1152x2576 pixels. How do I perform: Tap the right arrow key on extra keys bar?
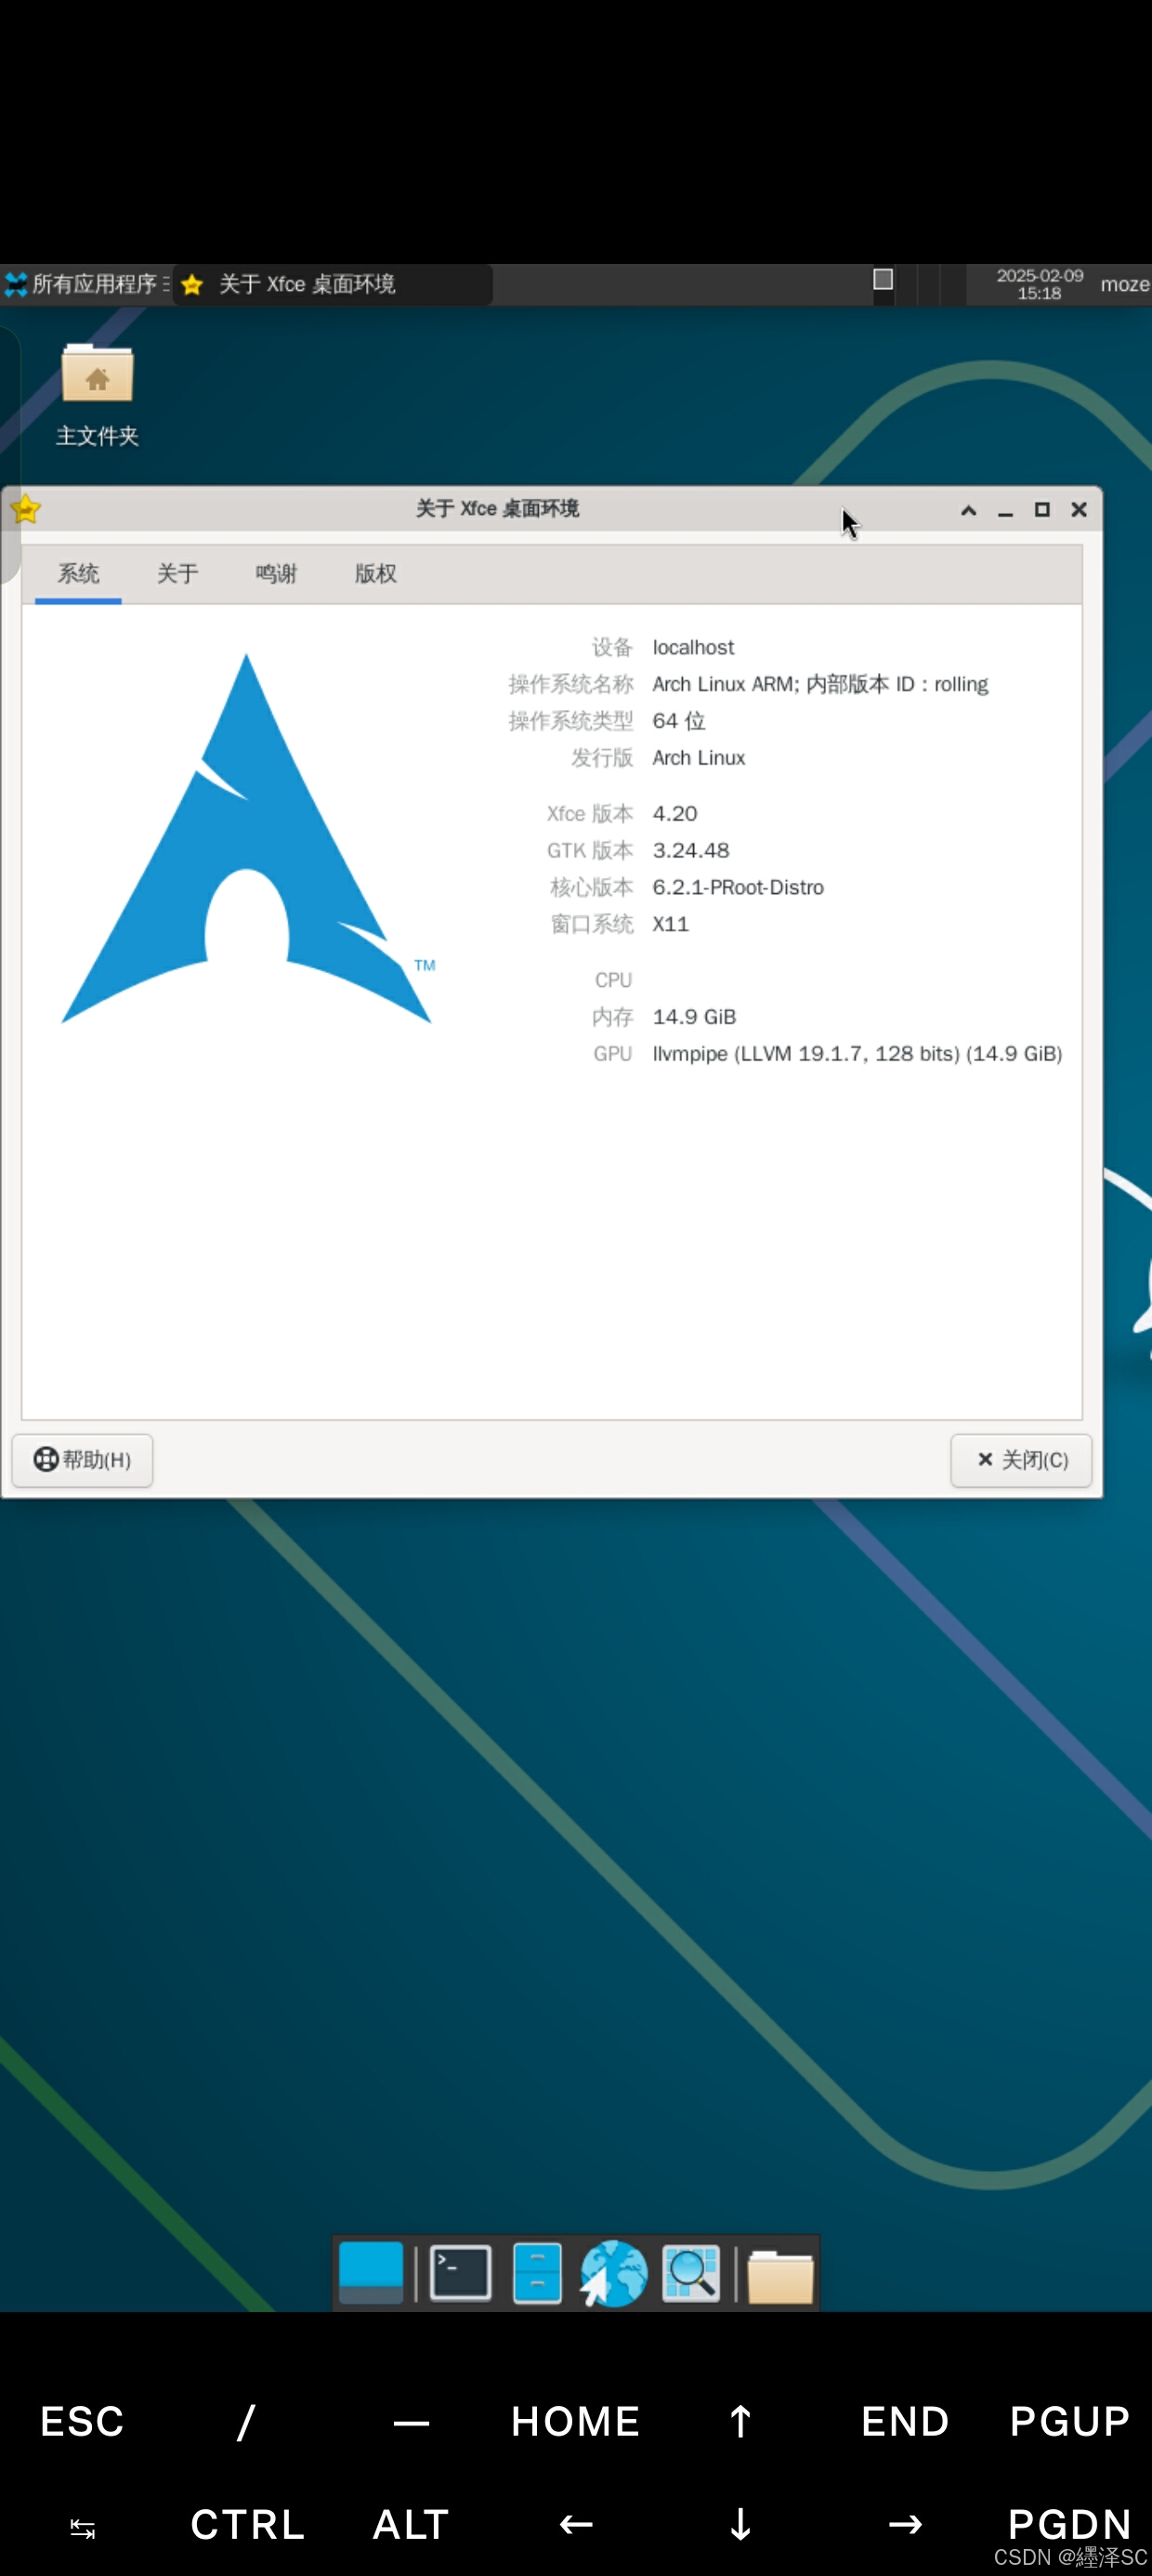[x=905, y=2525]
